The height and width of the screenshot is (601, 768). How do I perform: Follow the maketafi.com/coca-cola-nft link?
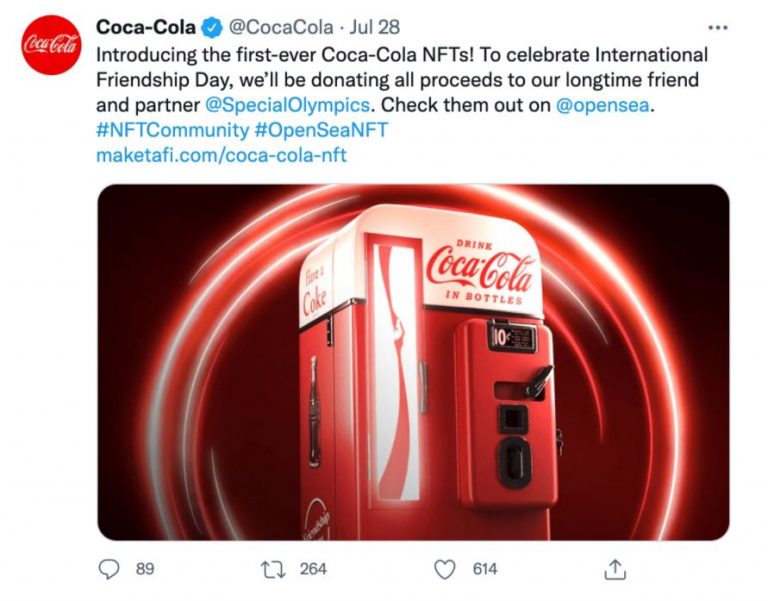(x=221, y=156)
